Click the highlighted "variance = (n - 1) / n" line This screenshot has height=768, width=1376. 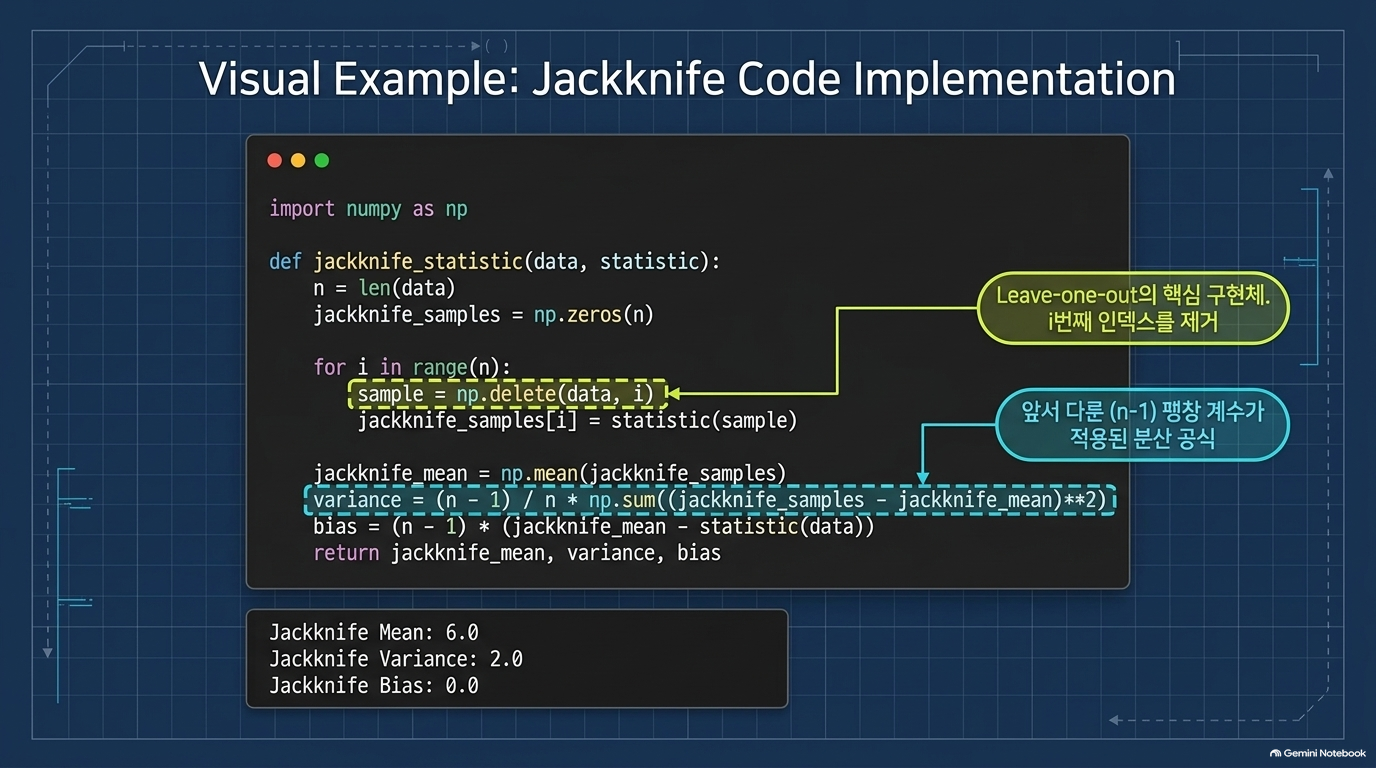(x=710, y=499)
